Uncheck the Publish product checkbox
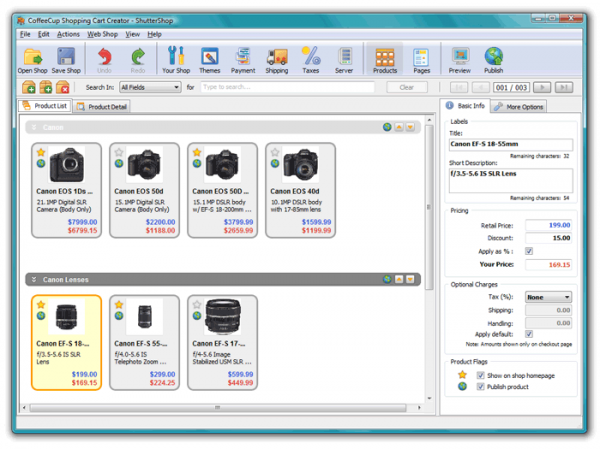 (x=481, y=386)
